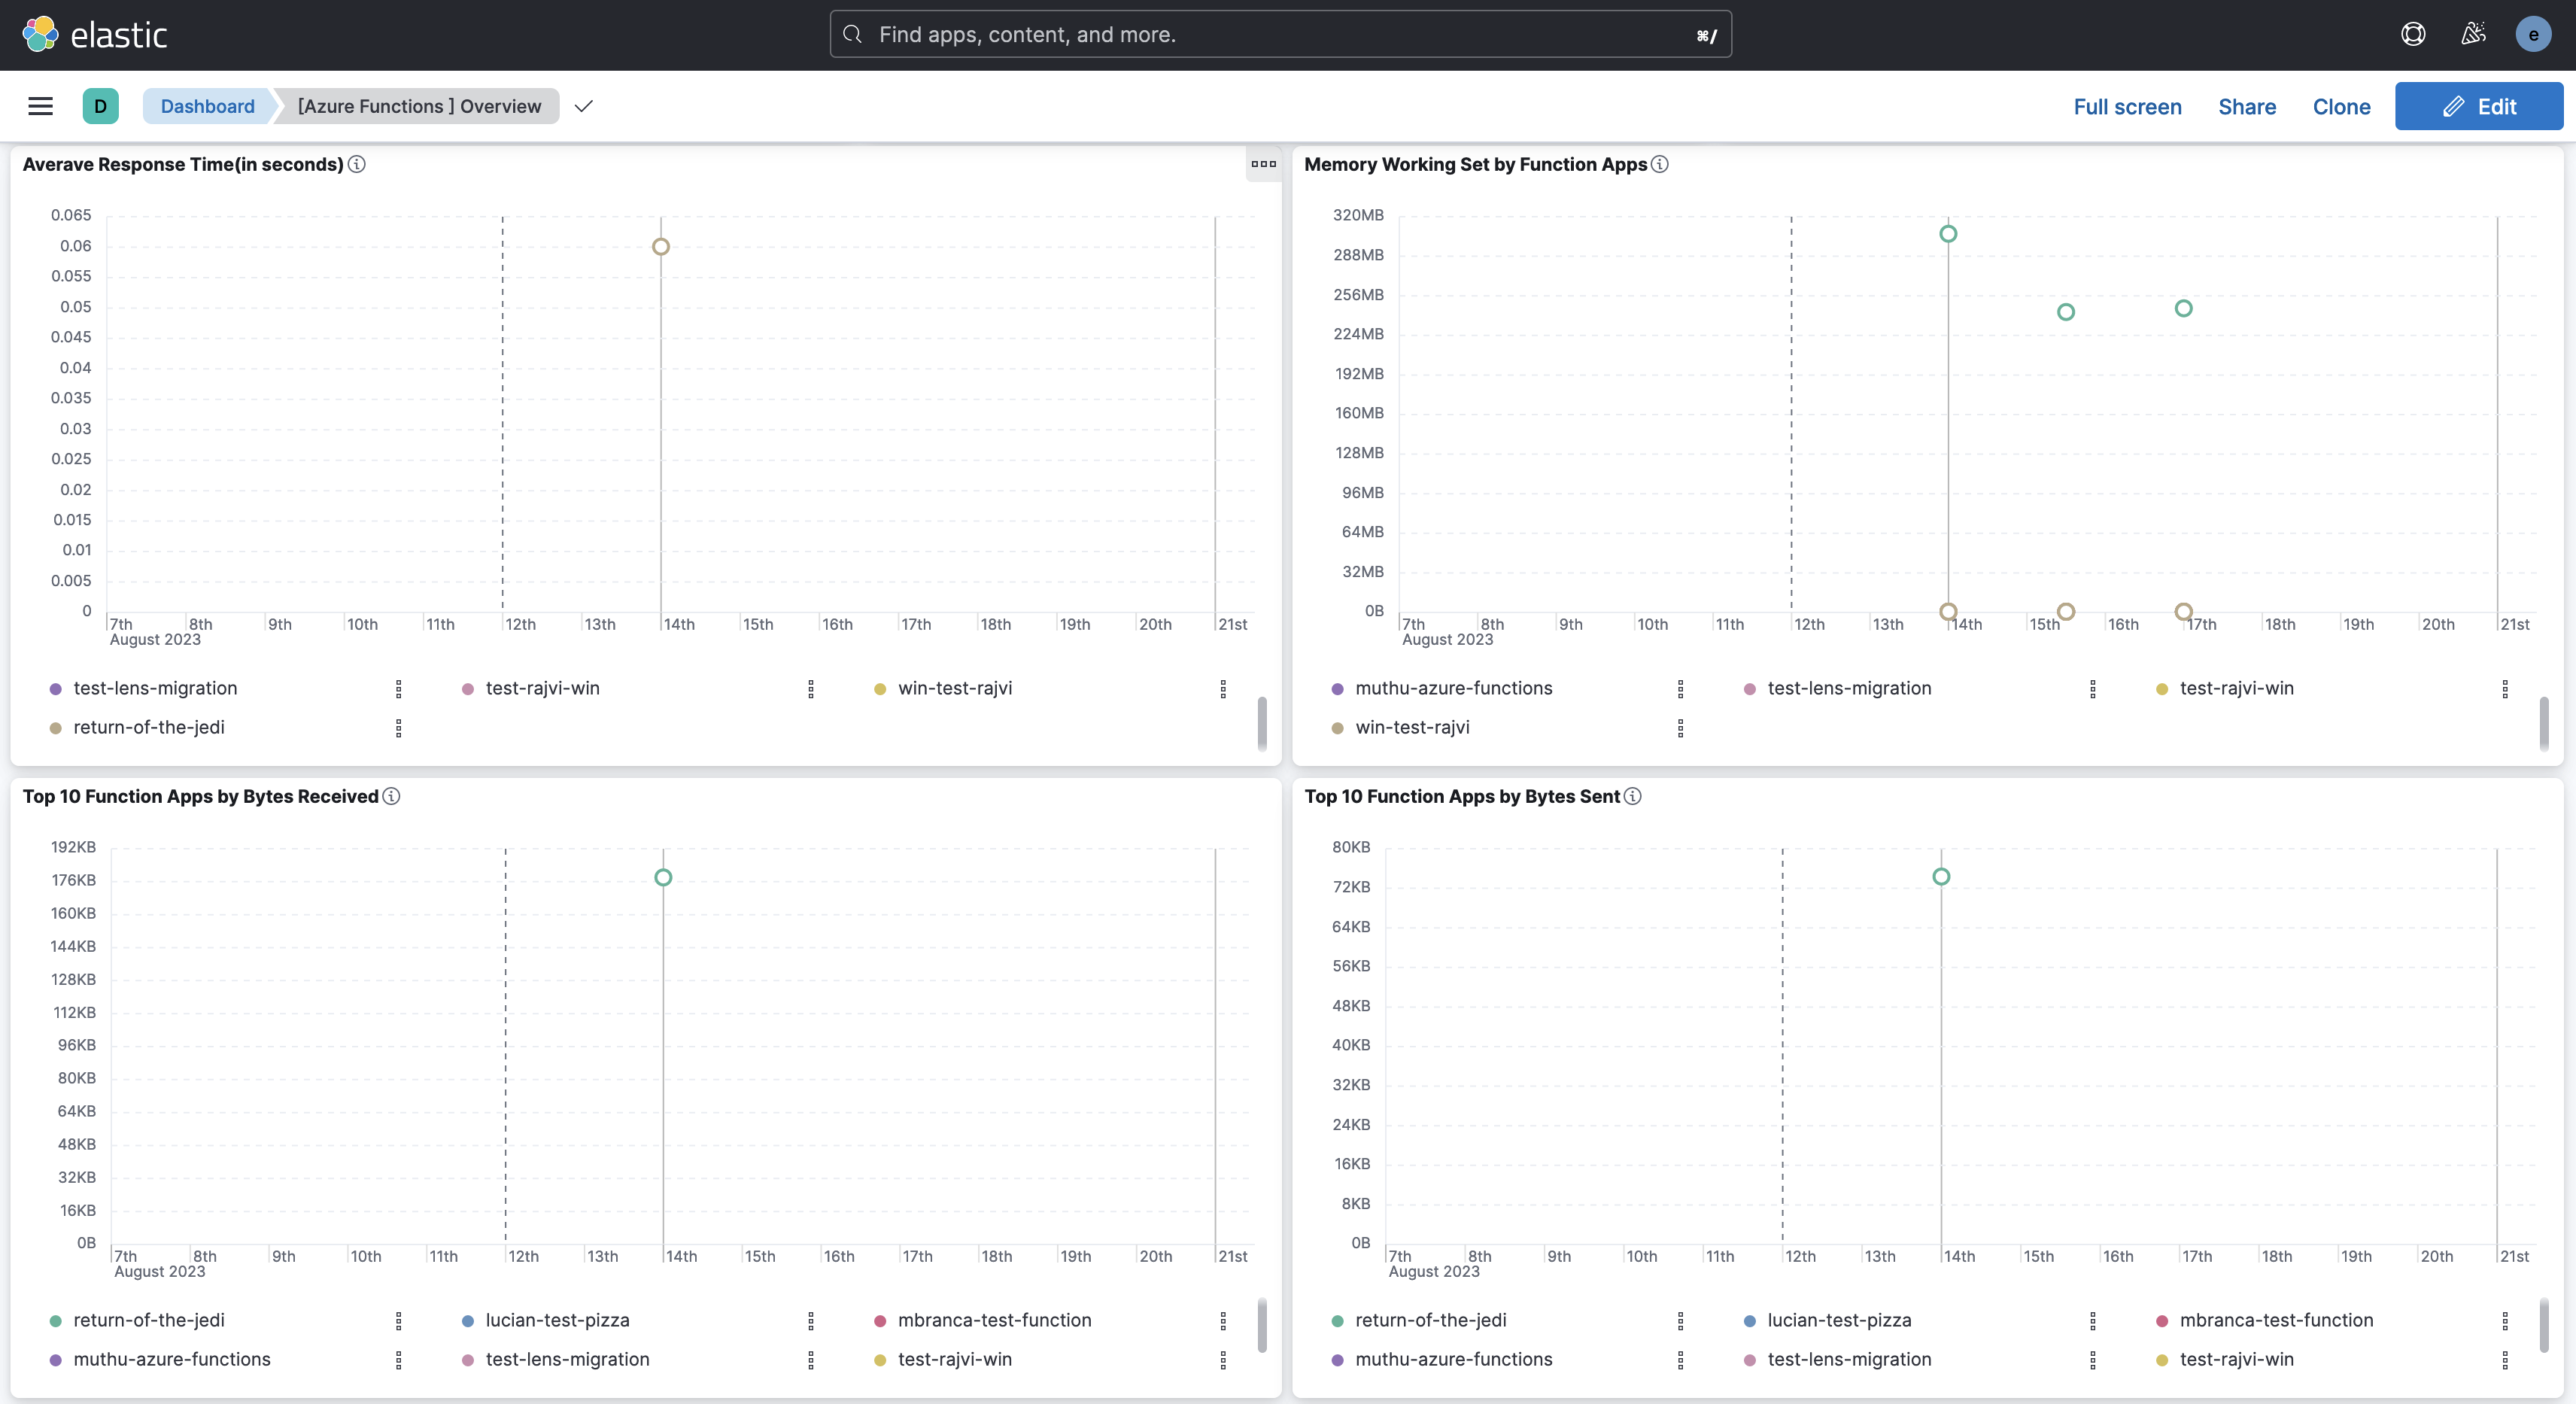Open the AI assistant icon in the header
Viewport: 2576px width, 1404px height.
click(x=2413, y=34)
